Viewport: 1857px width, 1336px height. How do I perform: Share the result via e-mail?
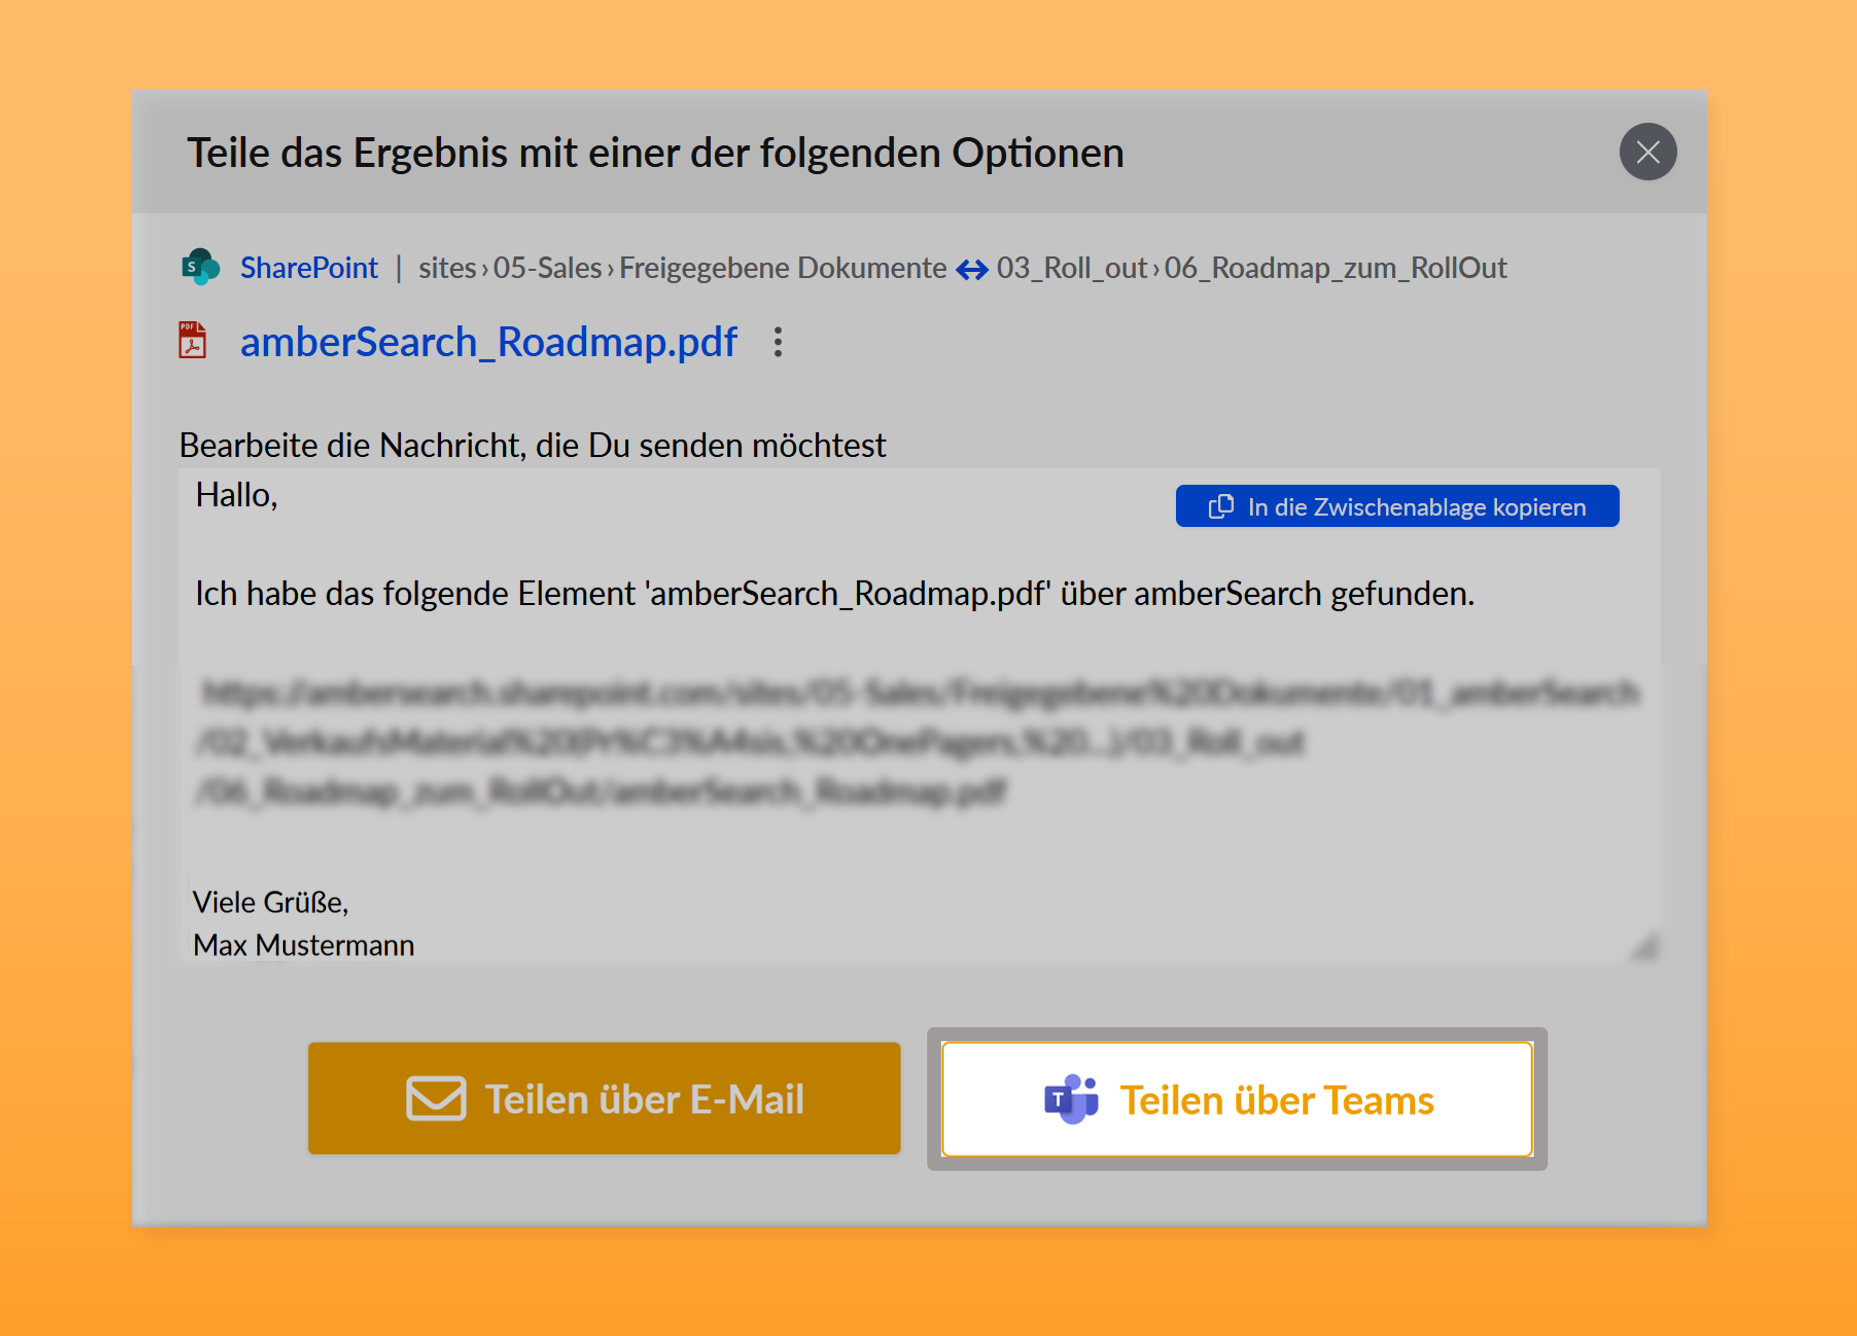coord(604,1098)
